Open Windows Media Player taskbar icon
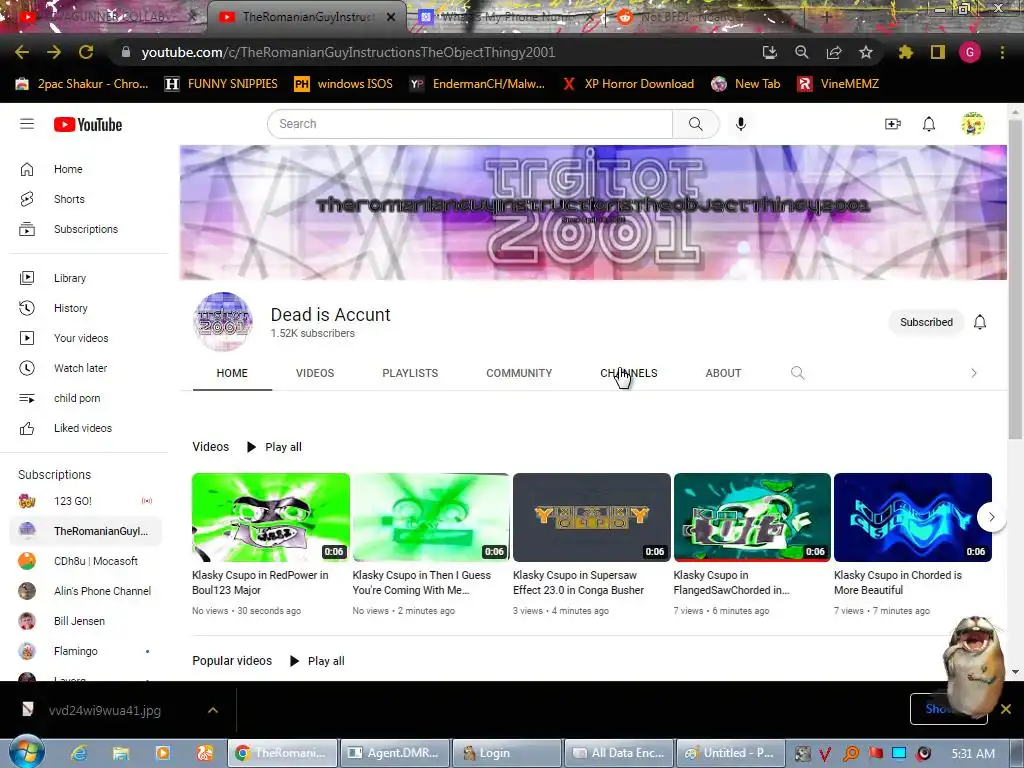The image size is (1024, 768). click(163, 753)
